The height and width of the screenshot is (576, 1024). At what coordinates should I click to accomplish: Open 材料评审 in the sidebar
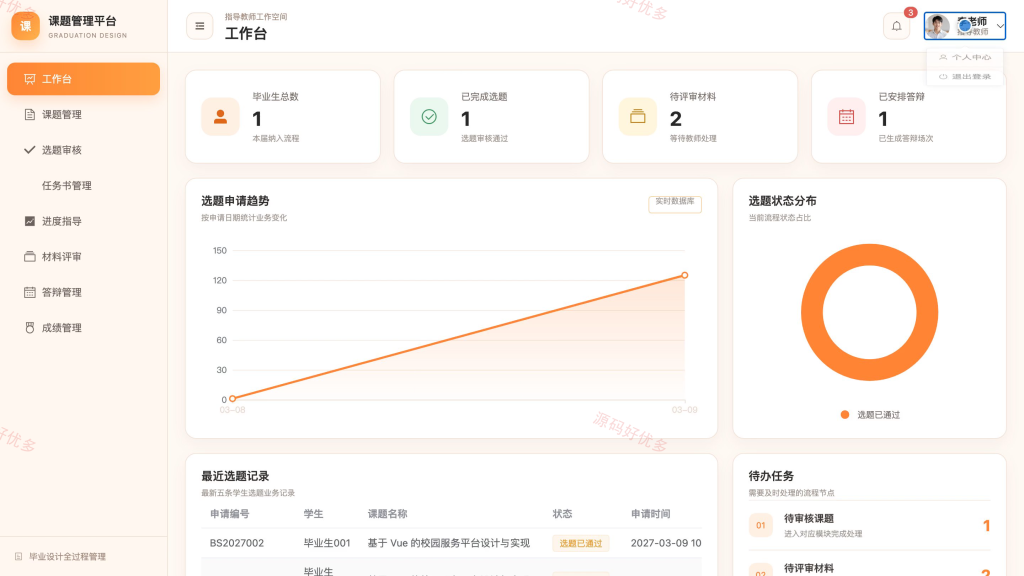point(84,257)
